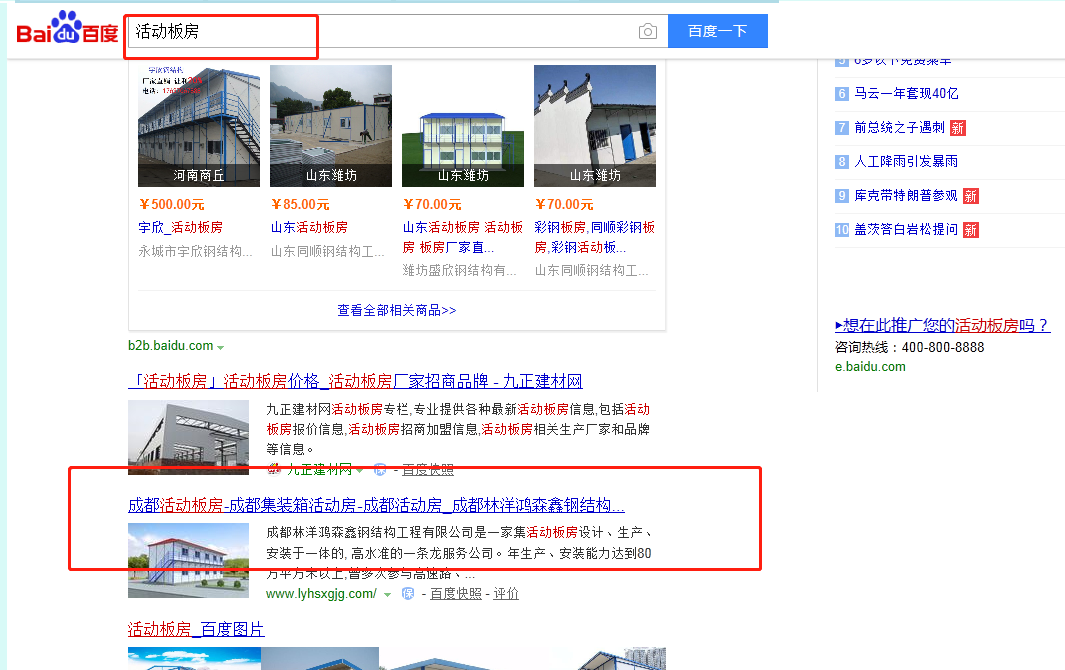This screenshot has height=670, width=1065.
Task: Click the ¥500.00元 price
Action: (x=172, y=205)
